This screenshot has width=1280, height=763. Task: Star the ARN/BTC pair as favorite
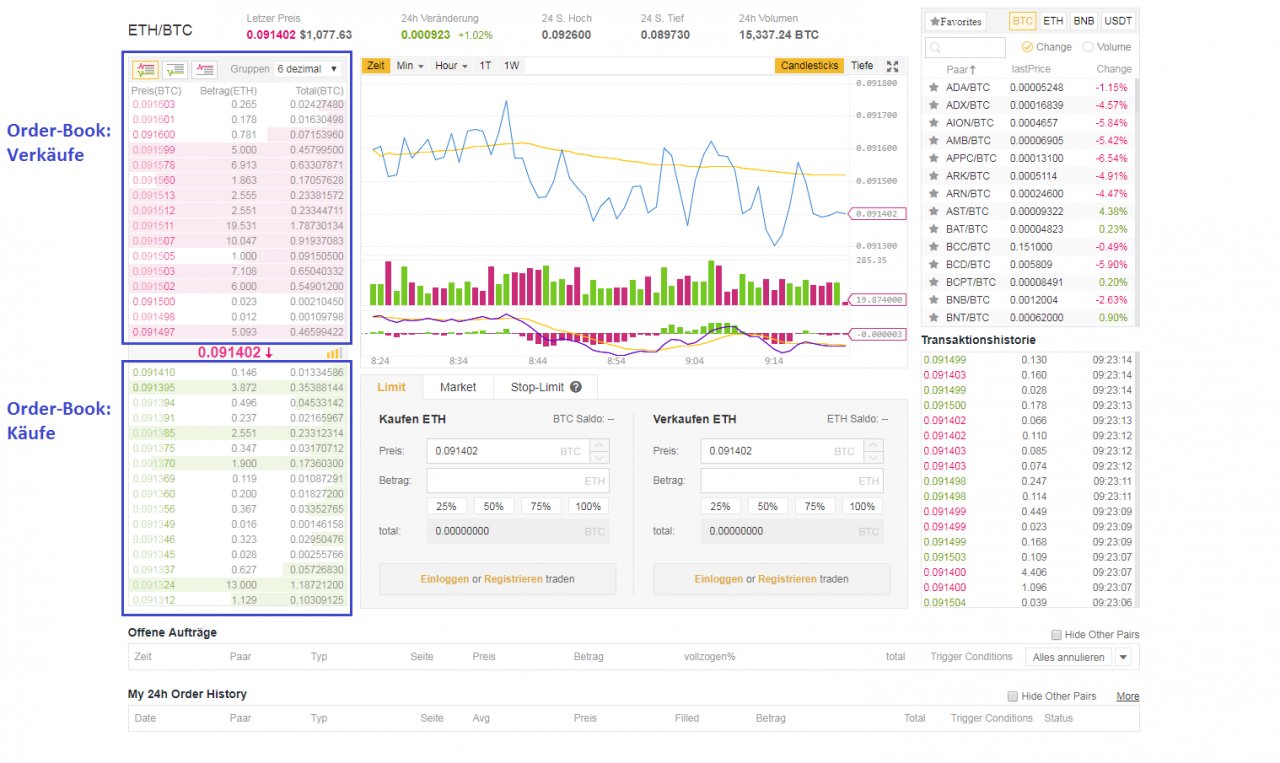pos(933,193)
